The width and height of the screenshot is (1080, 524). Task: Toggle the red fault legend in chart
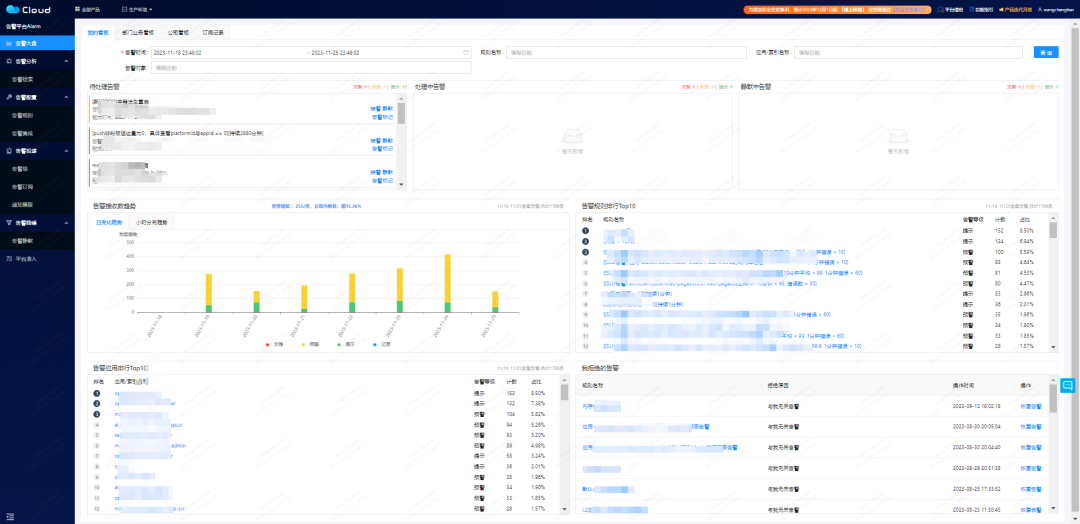click(273, 343)
